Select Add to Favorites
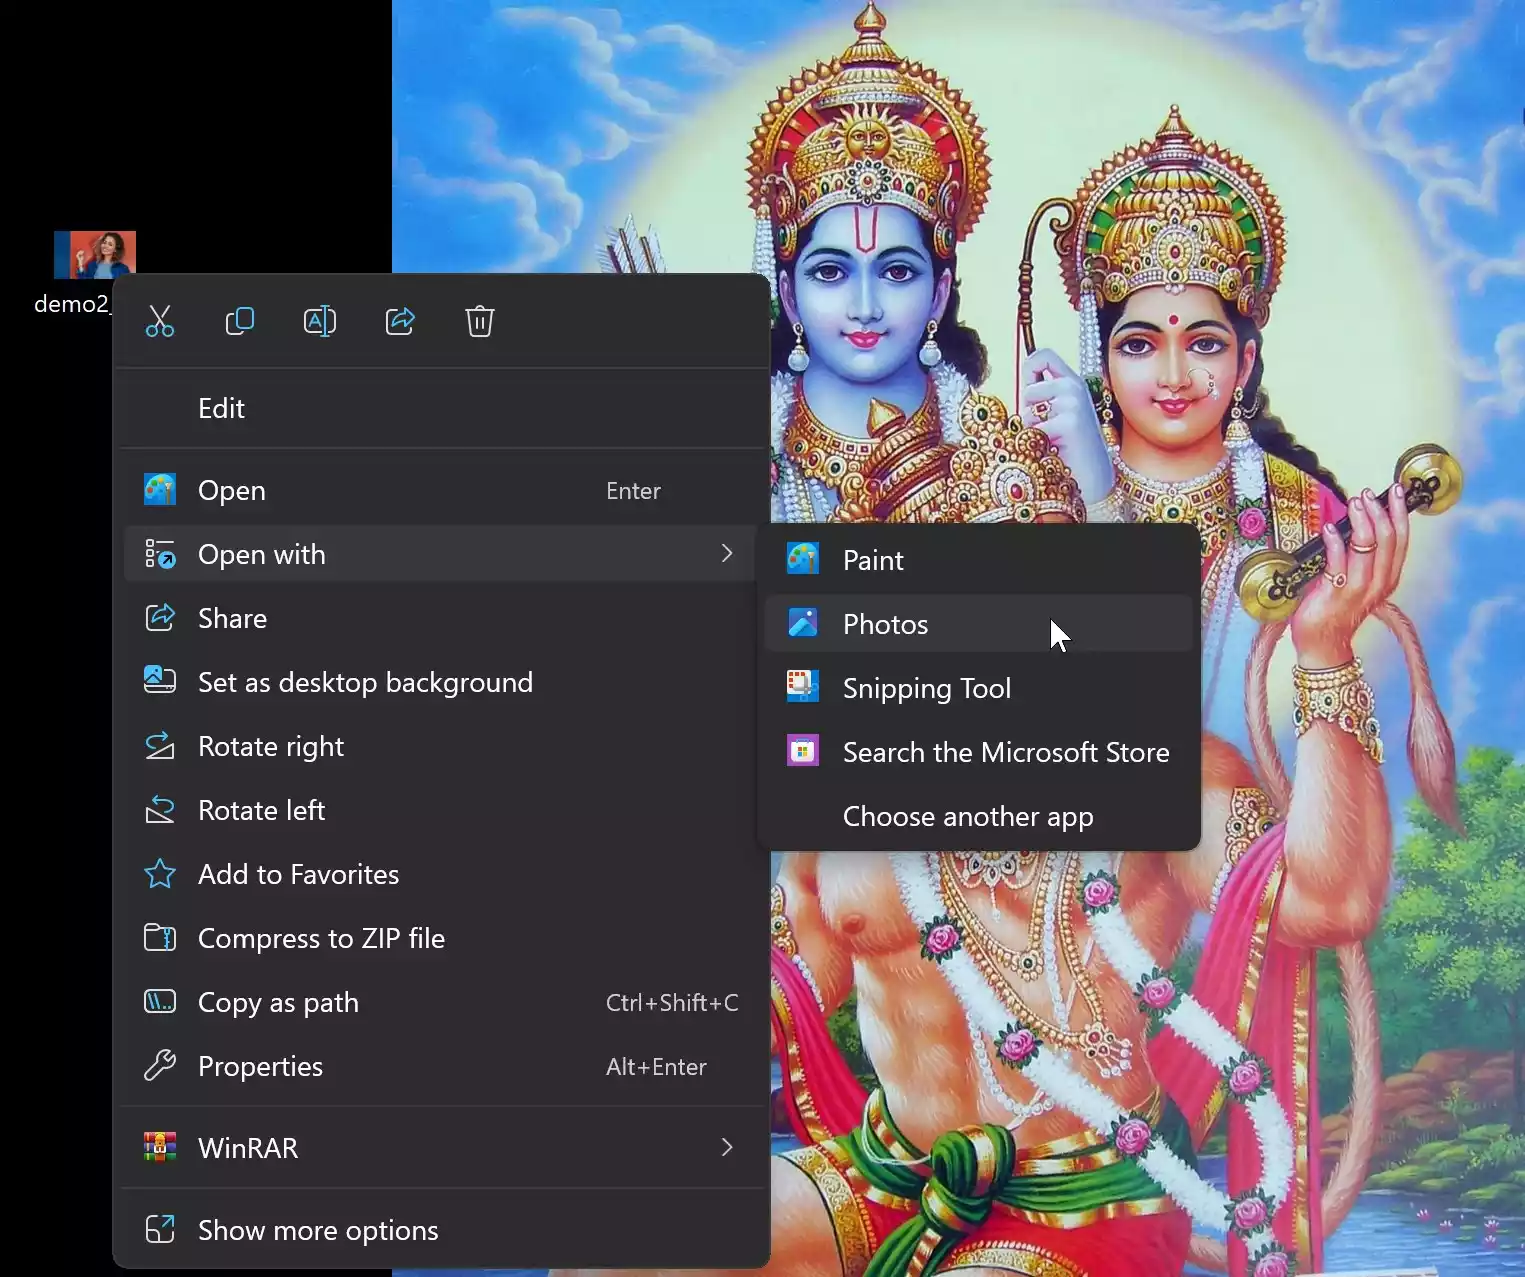Screen dimensions: 1525x1277 pos(441,874)
